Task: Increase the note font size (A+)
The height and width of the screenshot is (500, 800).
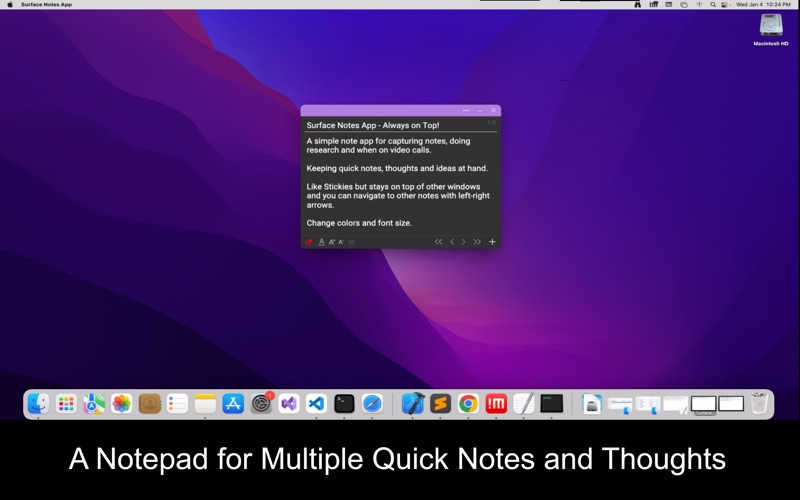Action: pos(332,242)
